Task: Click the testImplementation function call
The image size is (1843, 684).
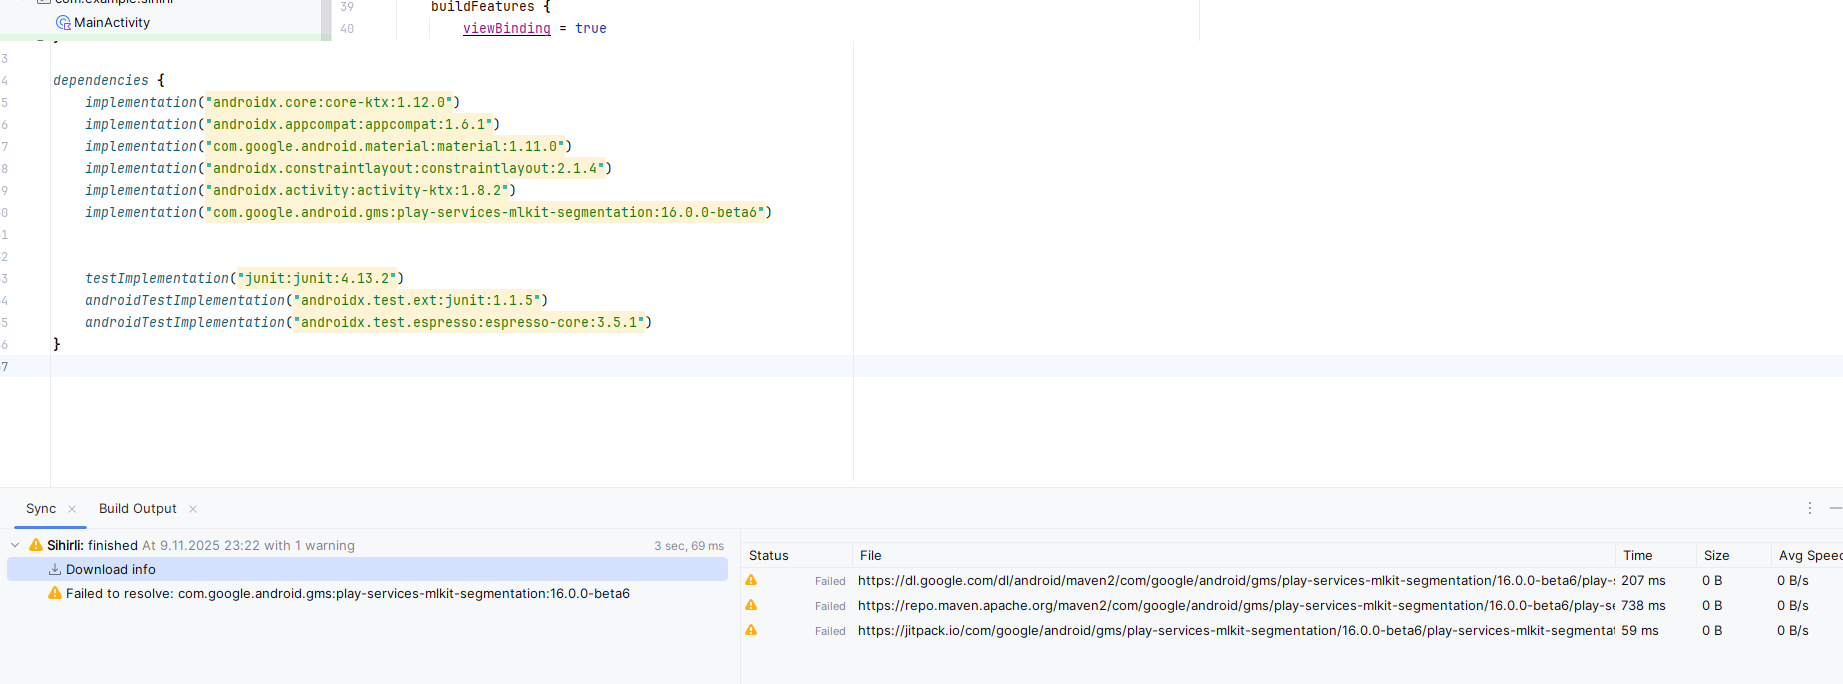Action: point(157,278)
